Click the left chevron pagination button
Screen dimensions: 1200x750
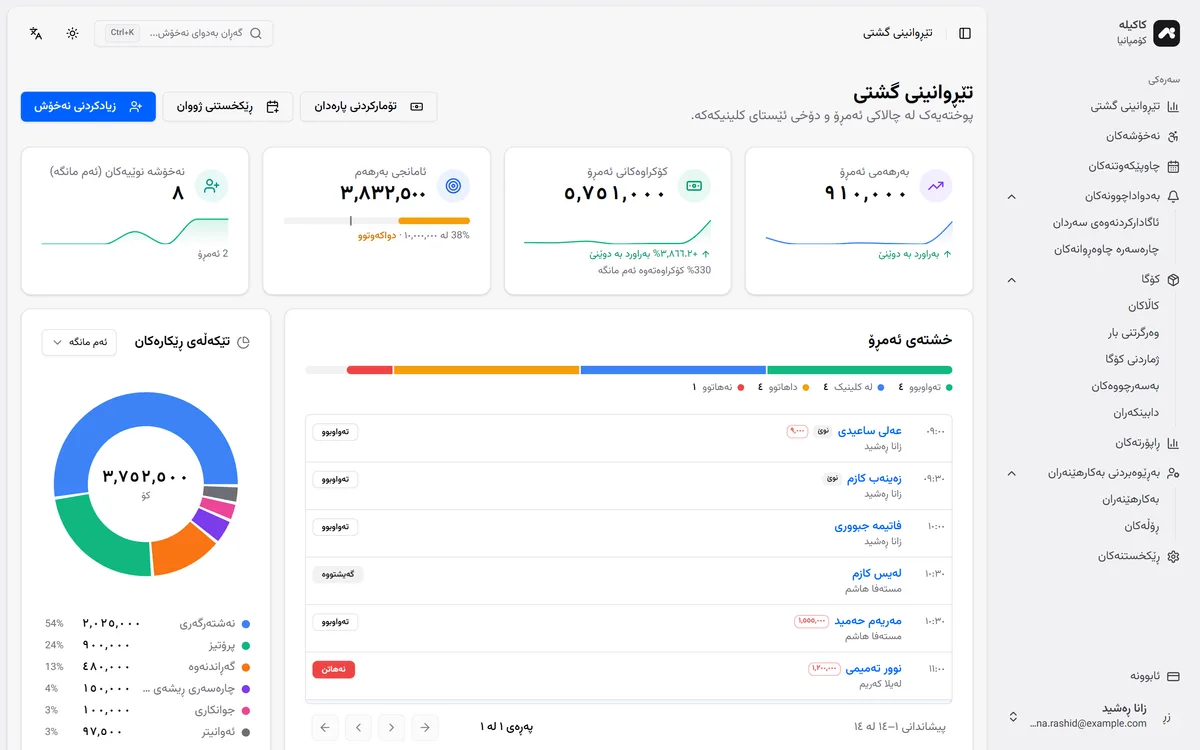coord(359,727)
